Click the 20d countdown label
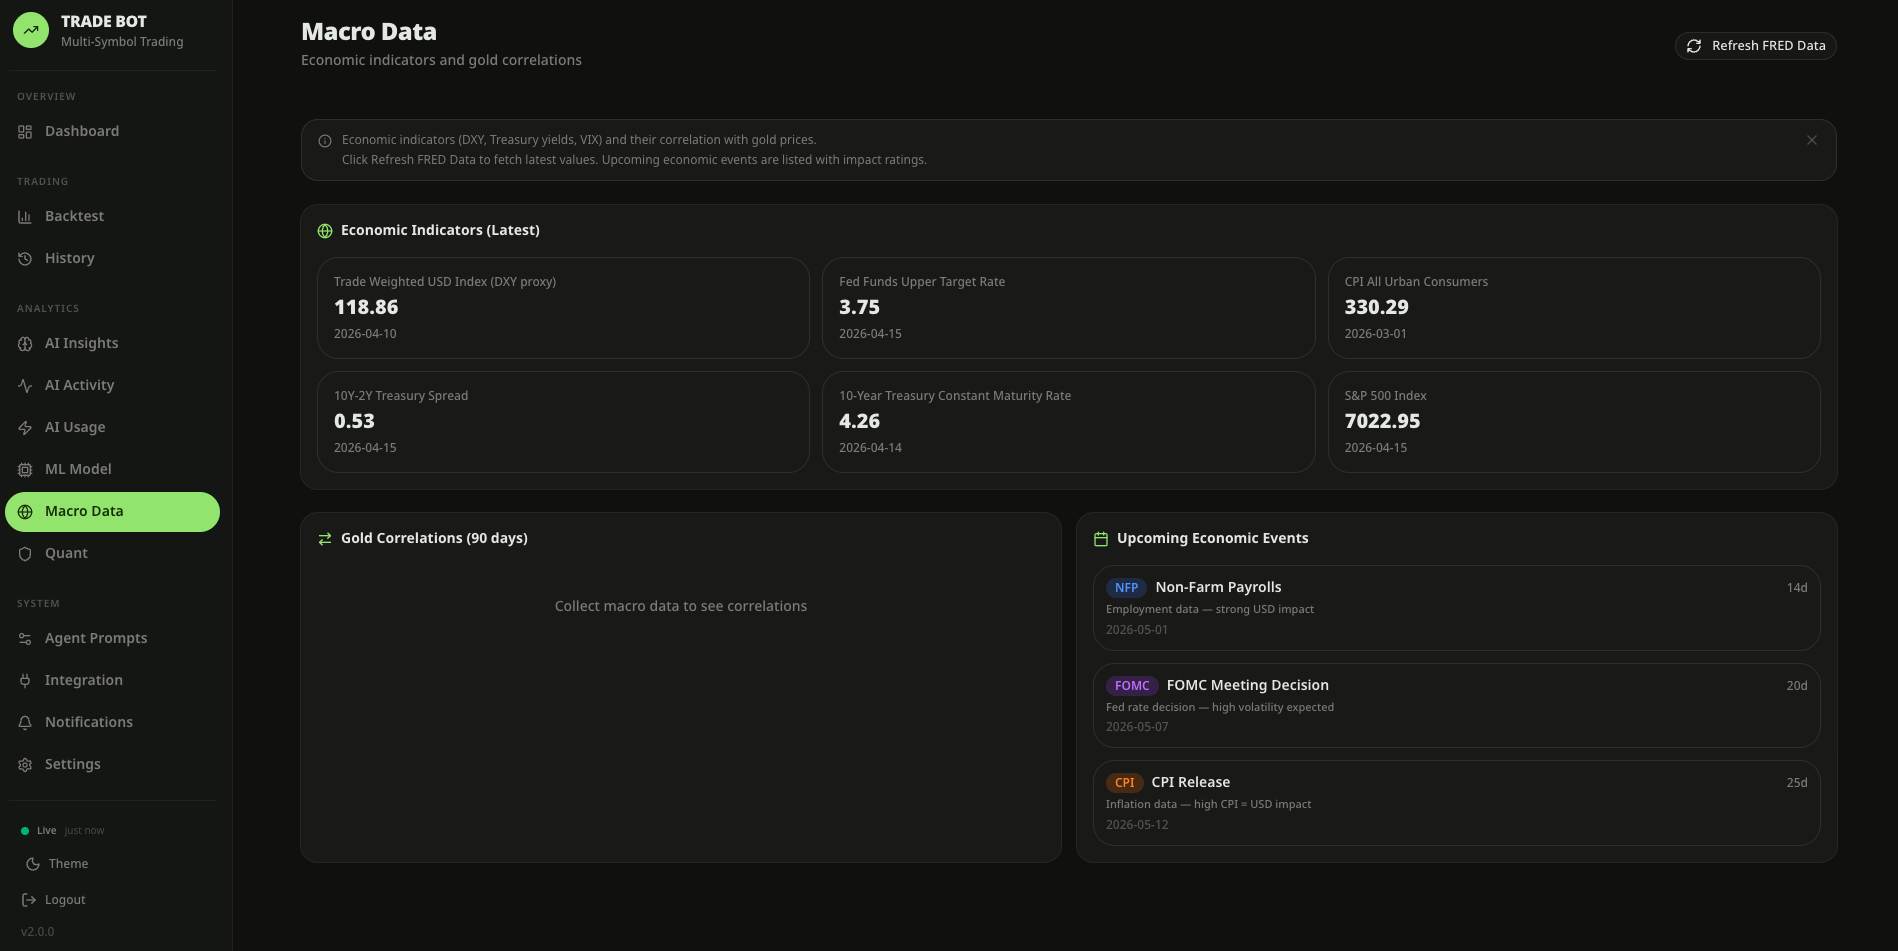 pos(1797,686)
